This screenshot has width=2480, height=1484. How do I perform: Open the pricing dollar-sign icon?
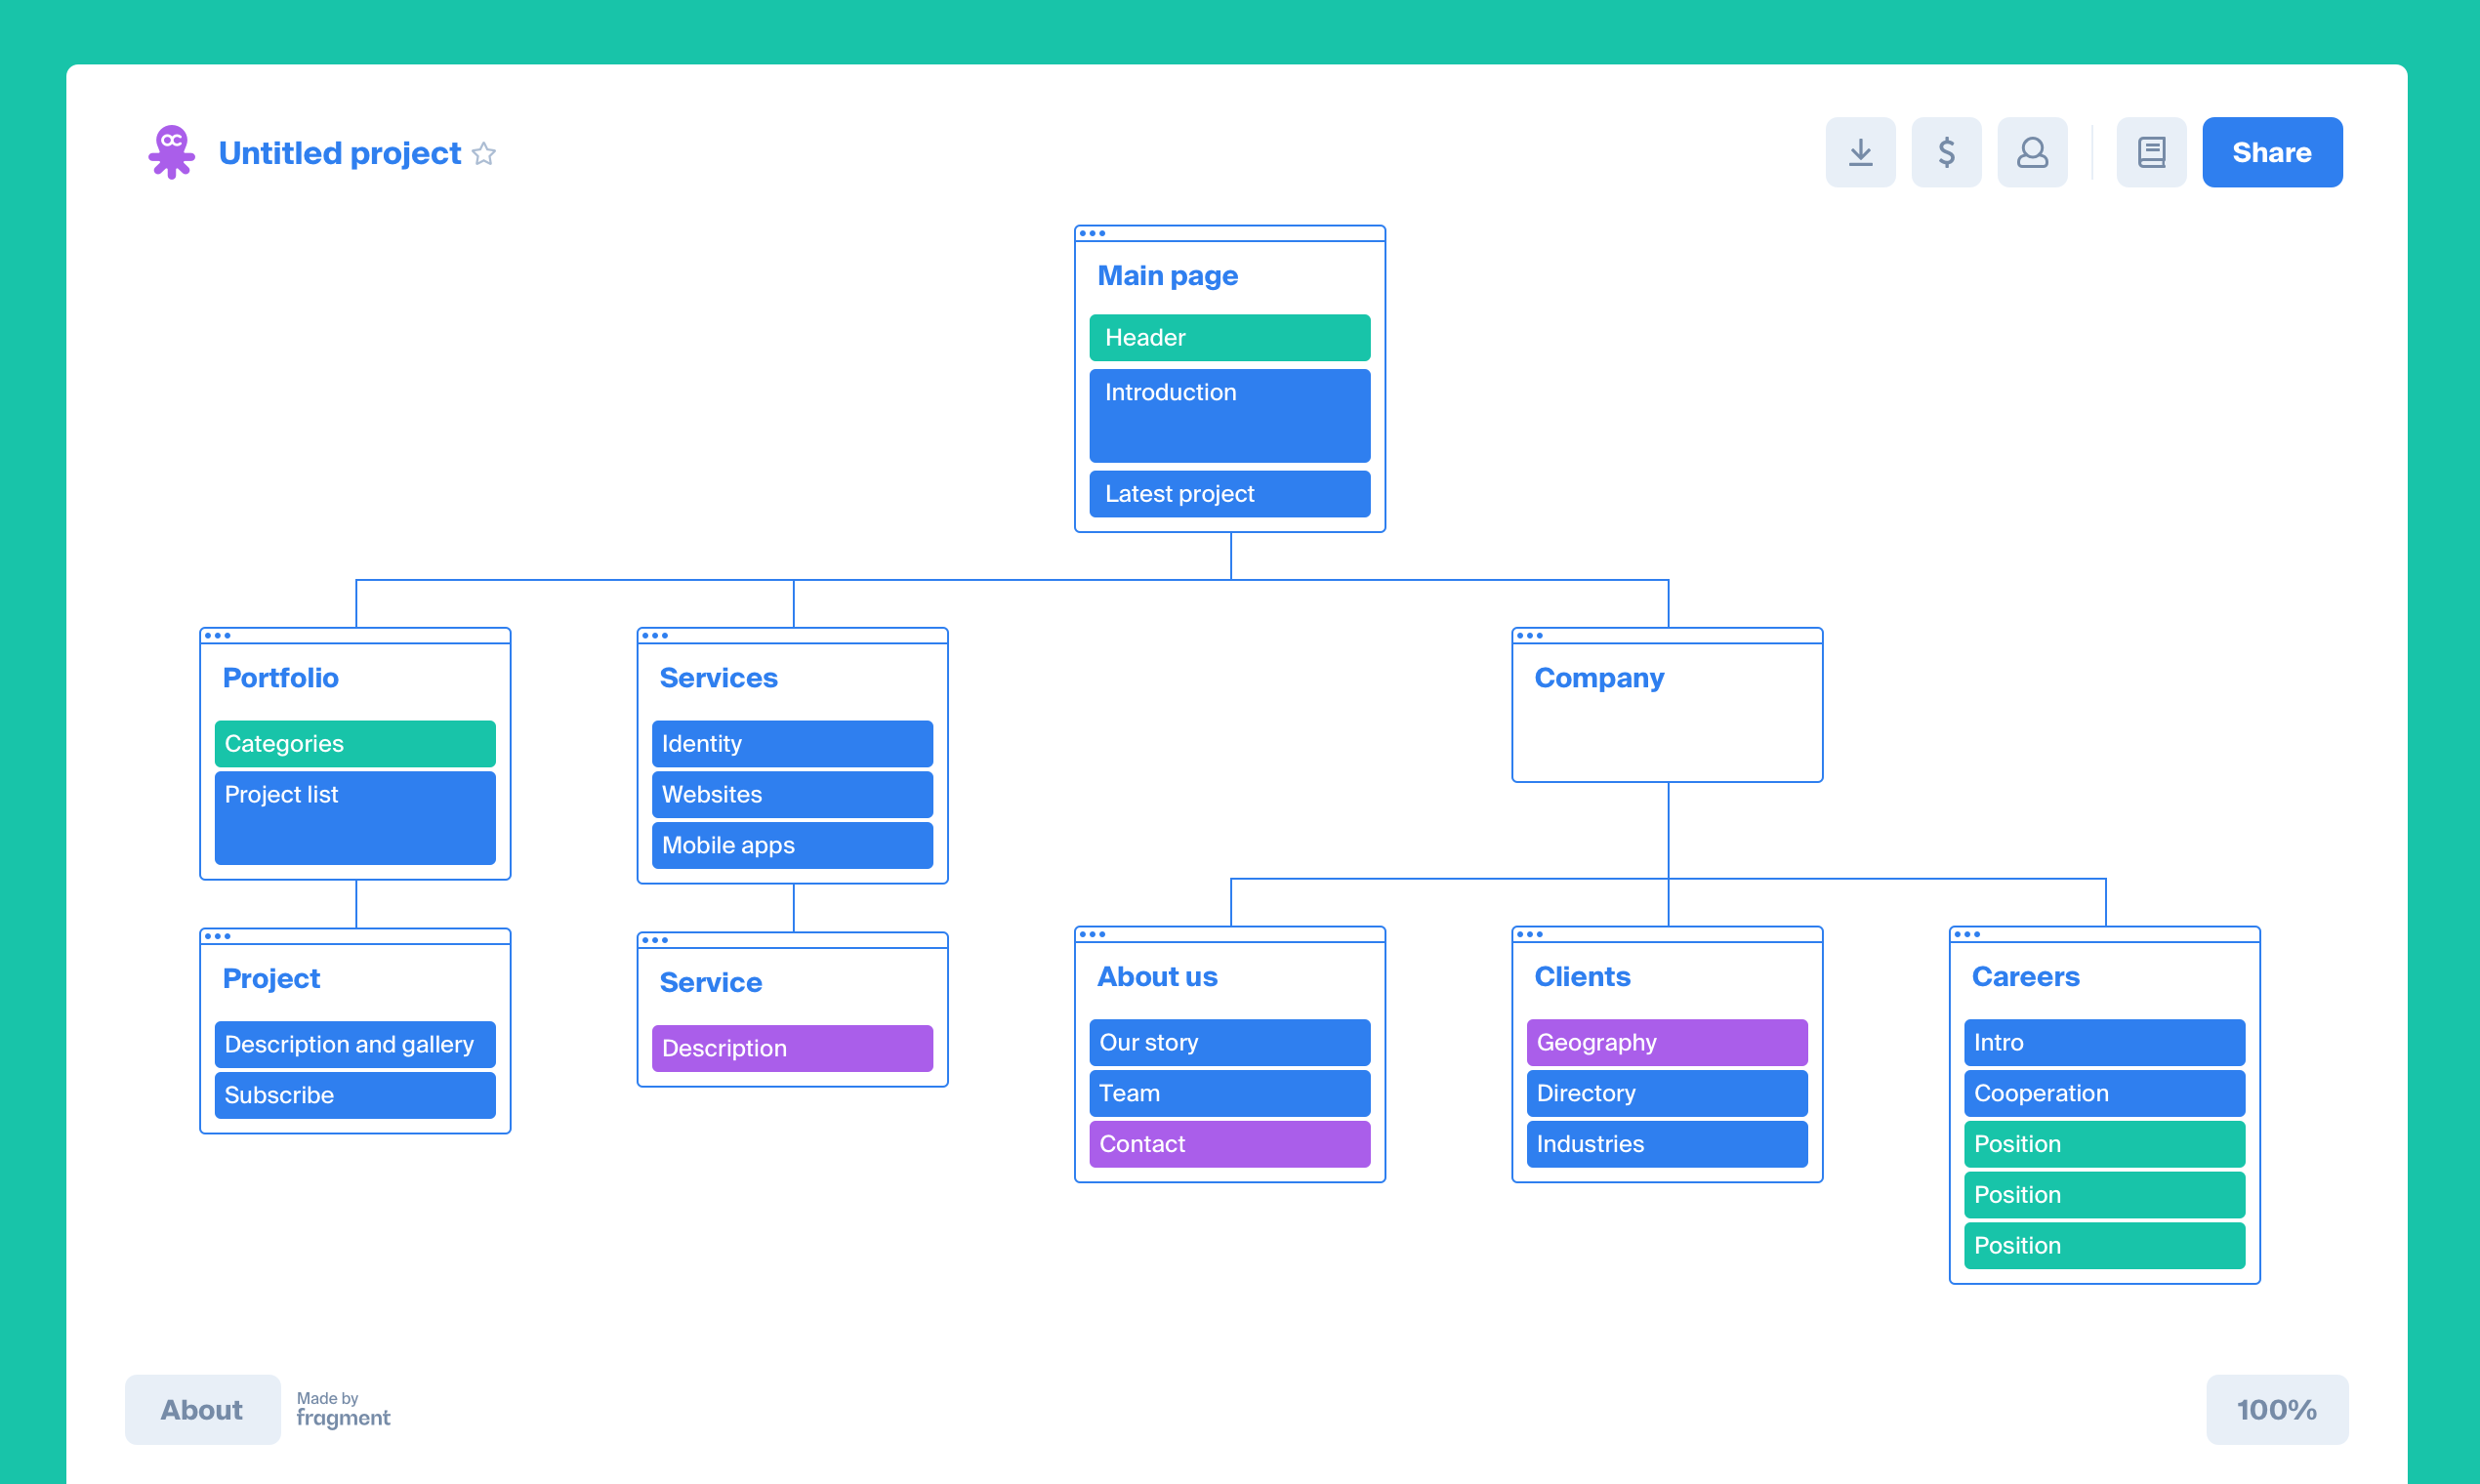tap(1946, 152)
